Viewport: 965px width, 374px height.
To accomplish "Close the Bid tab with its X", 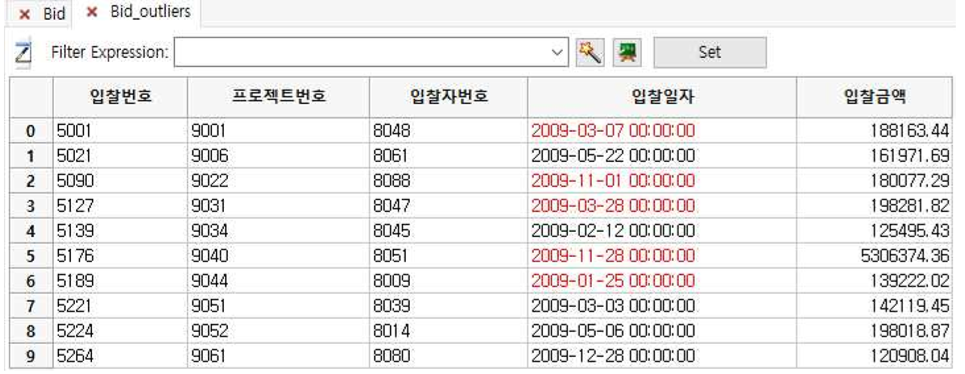I will (25, 14).
